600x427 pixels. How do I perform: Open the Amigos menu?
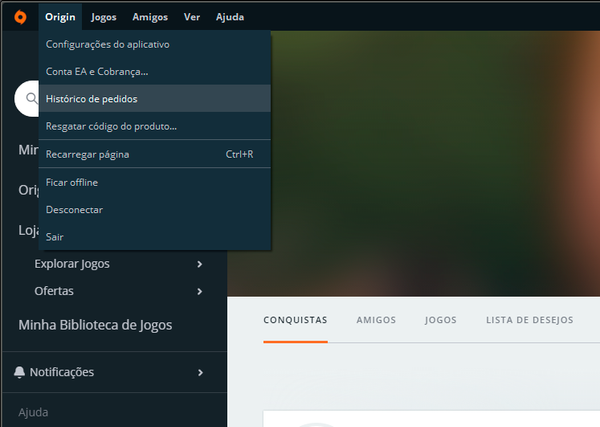point(150,17)
